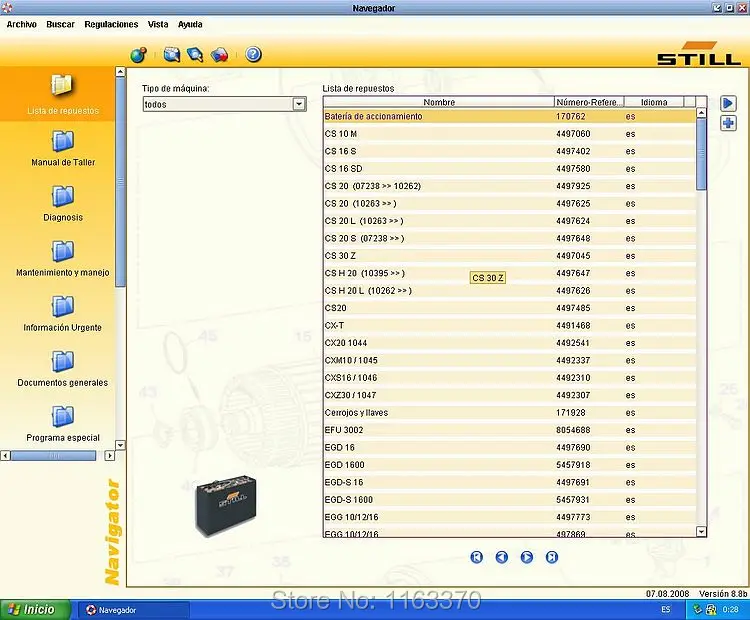
Task: Open Diagnosis folder icon
Action: (63, 196)
